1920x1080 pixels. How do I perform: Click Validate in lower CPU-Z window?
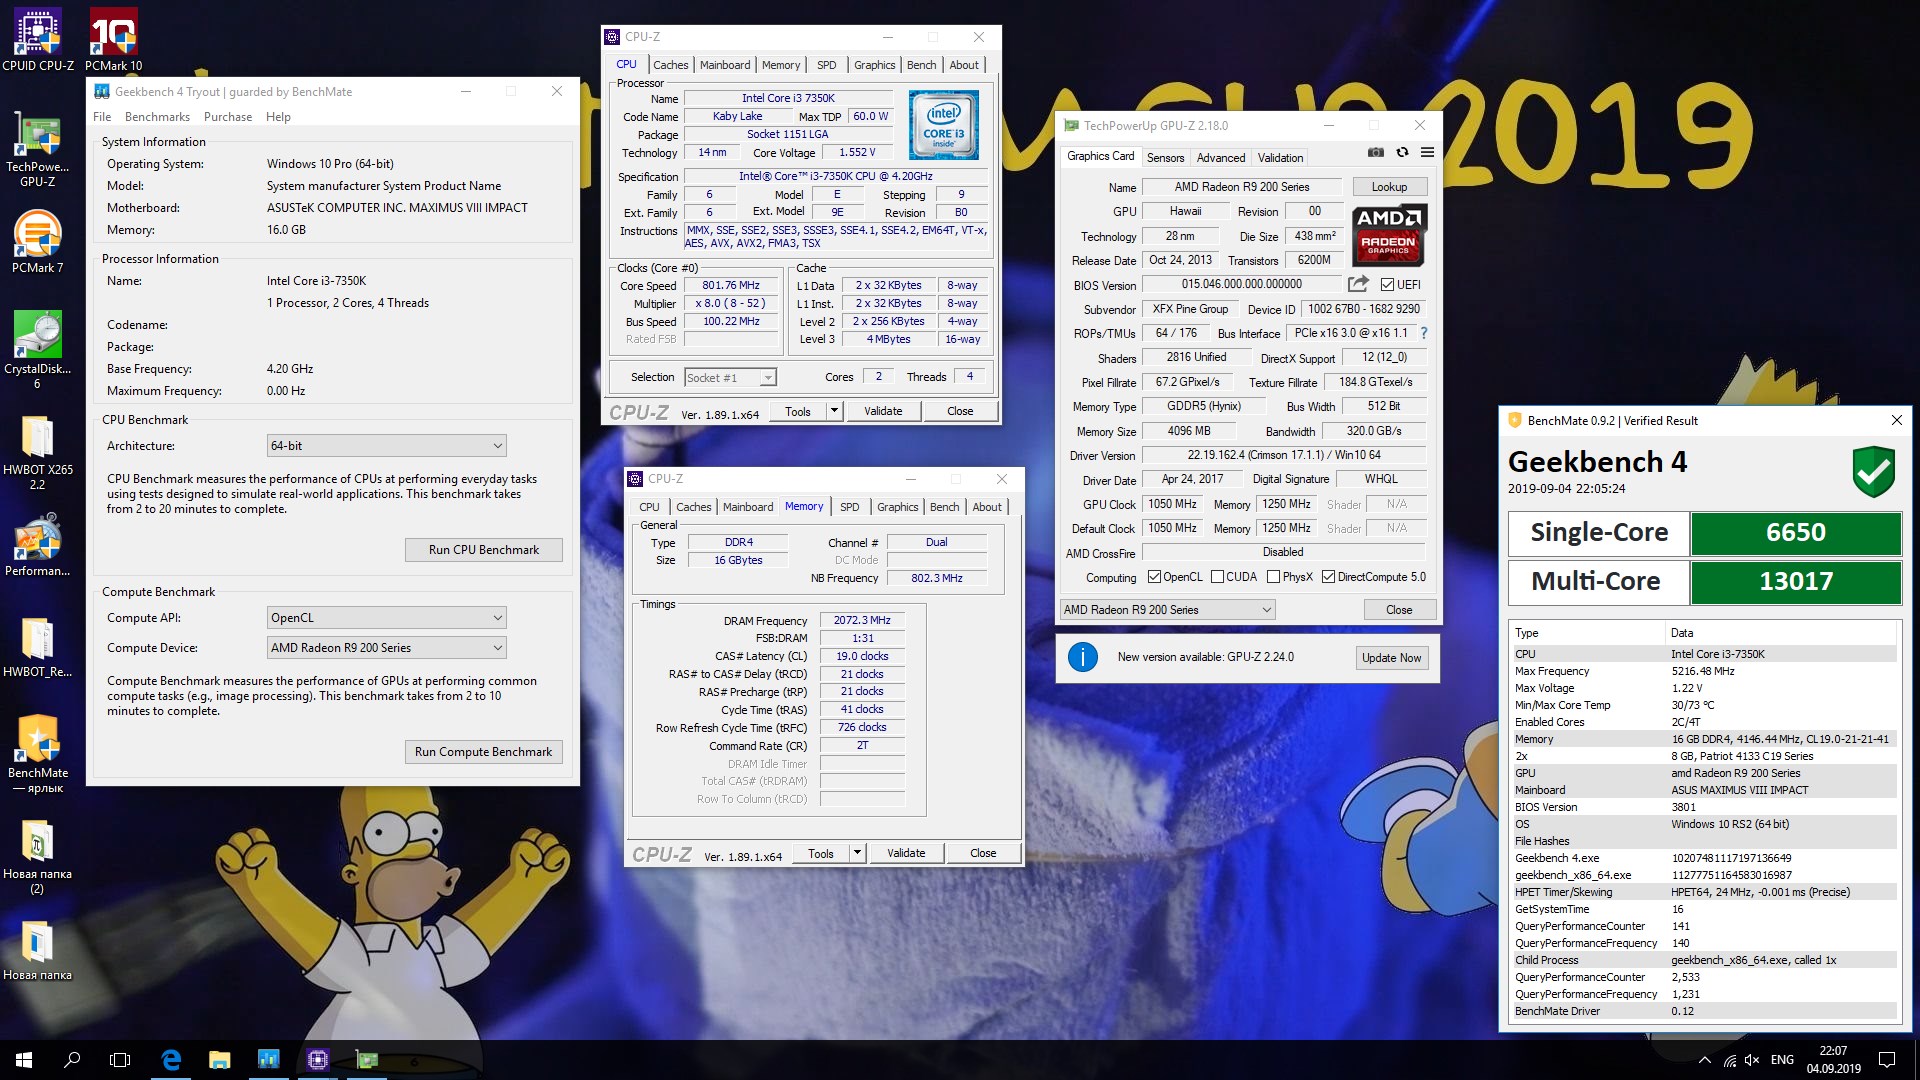pyautogui.click(x=906, y=853)
